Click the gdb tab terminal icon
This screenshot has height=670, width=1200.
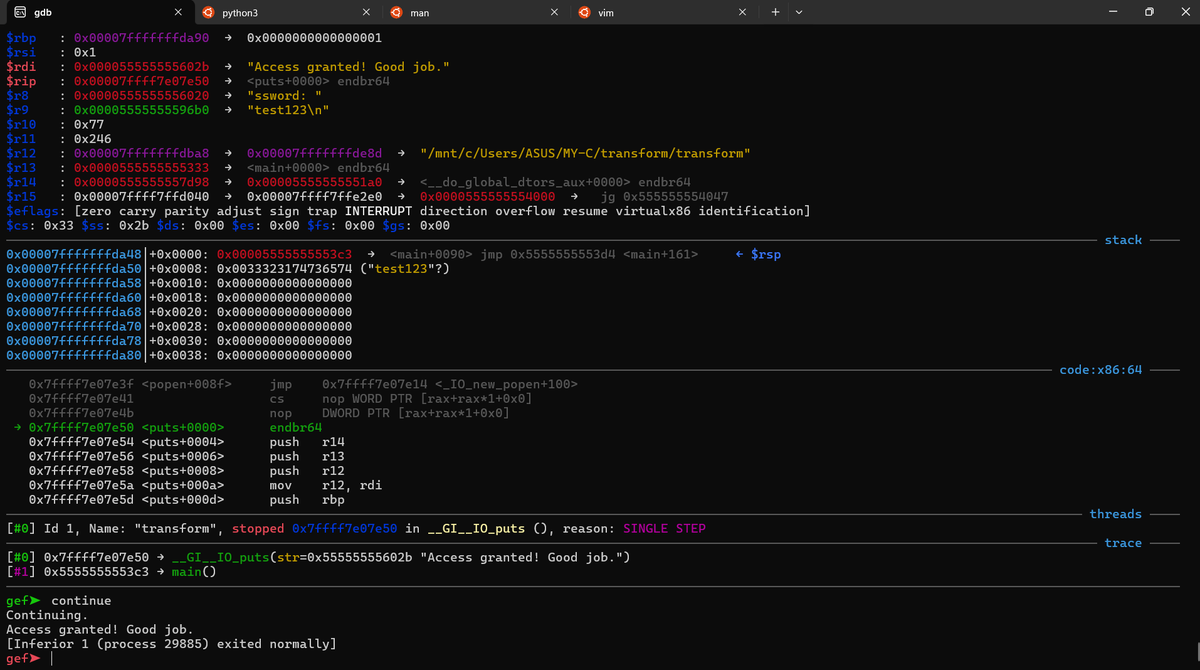pos(20,12)
